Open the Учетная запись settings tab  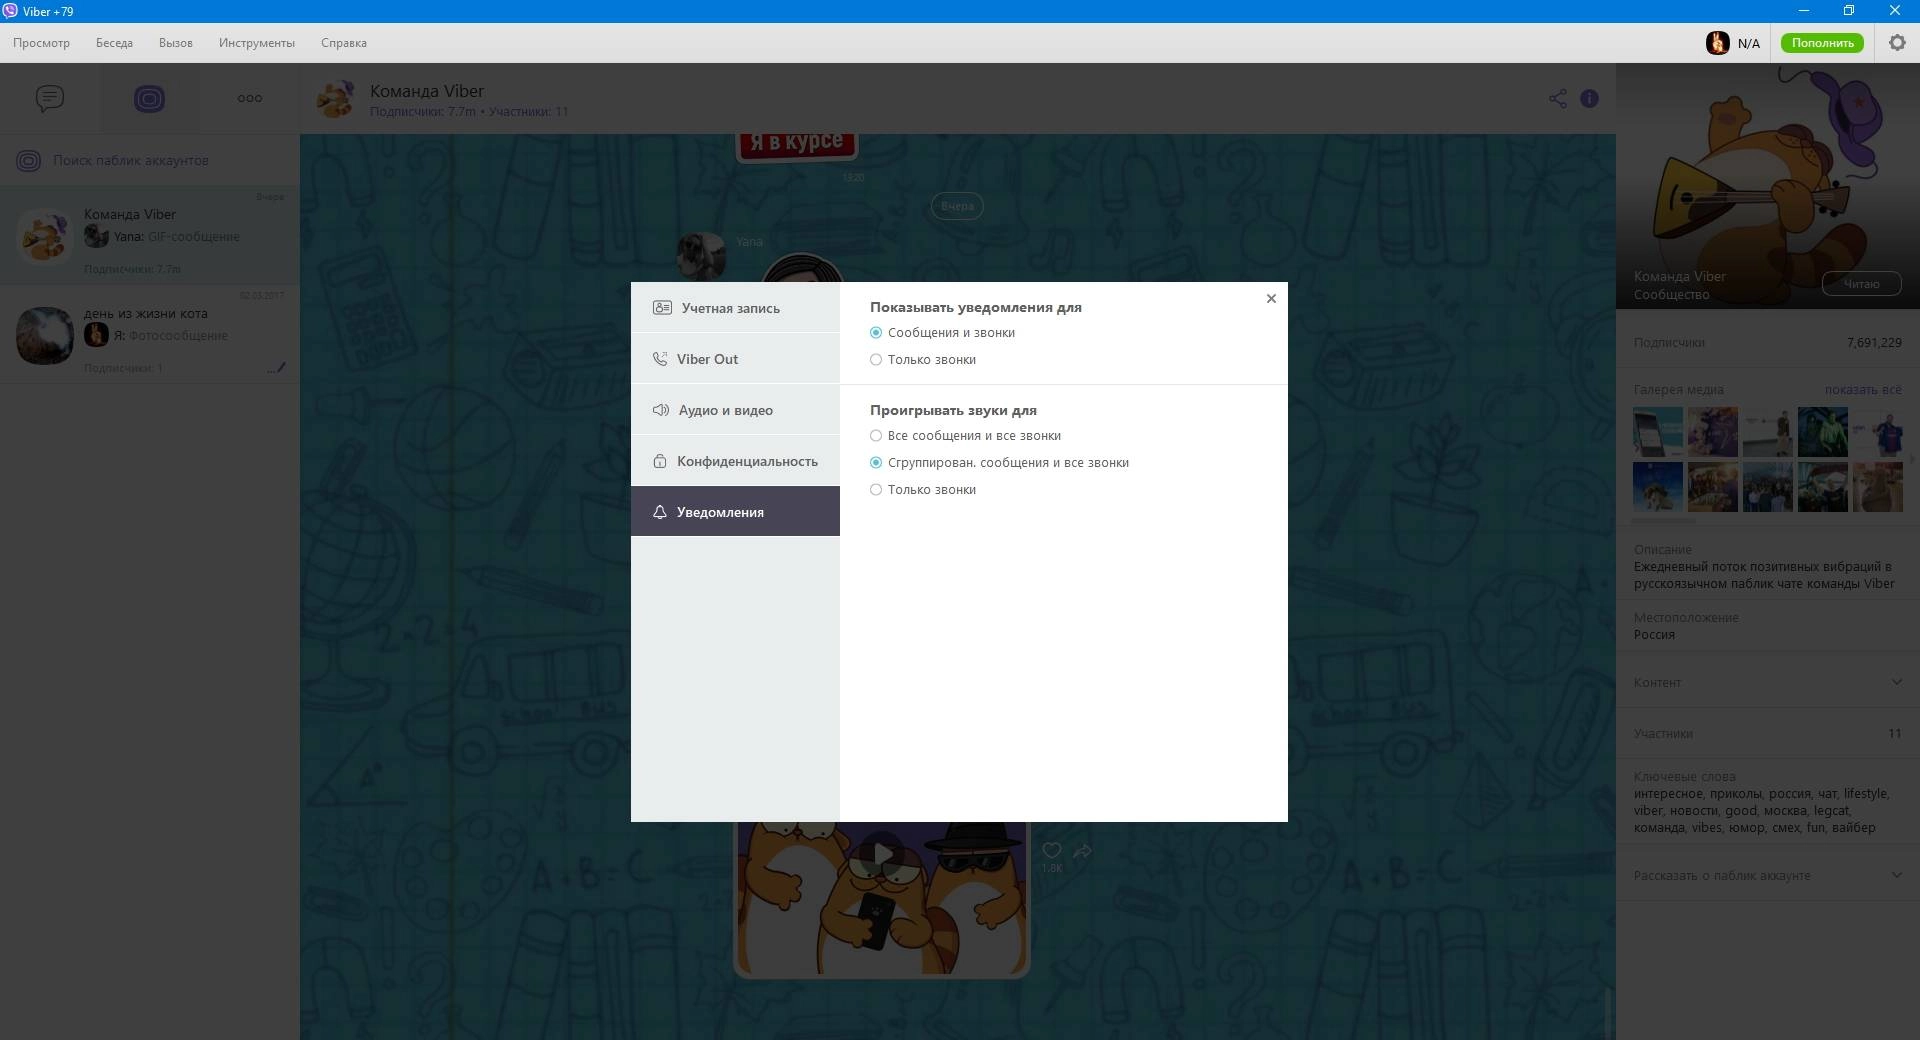(735, 308)
